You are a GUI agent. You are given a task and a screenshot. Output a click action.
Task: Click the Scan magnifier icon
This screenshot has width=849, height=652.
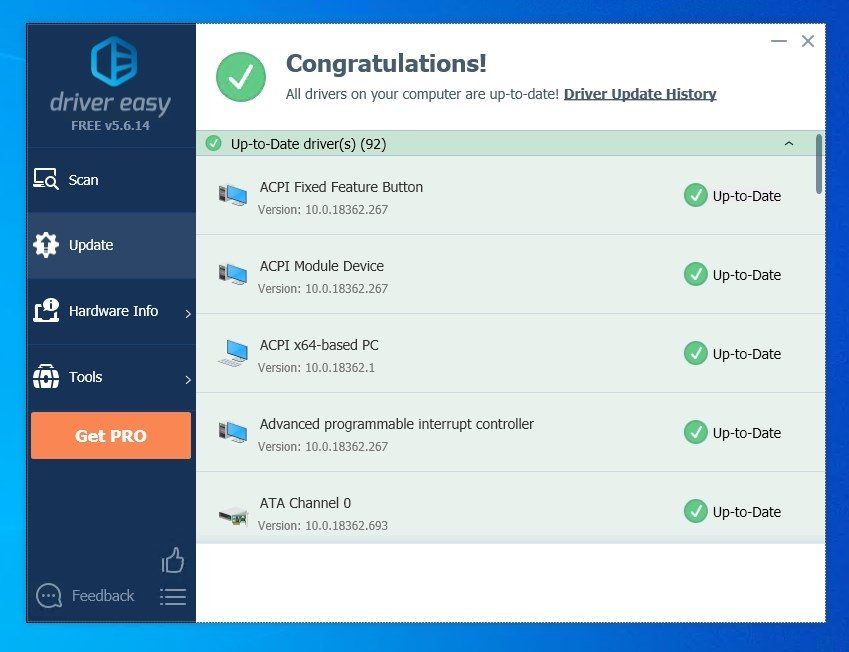pyautogui.click(x=45, y=179)
